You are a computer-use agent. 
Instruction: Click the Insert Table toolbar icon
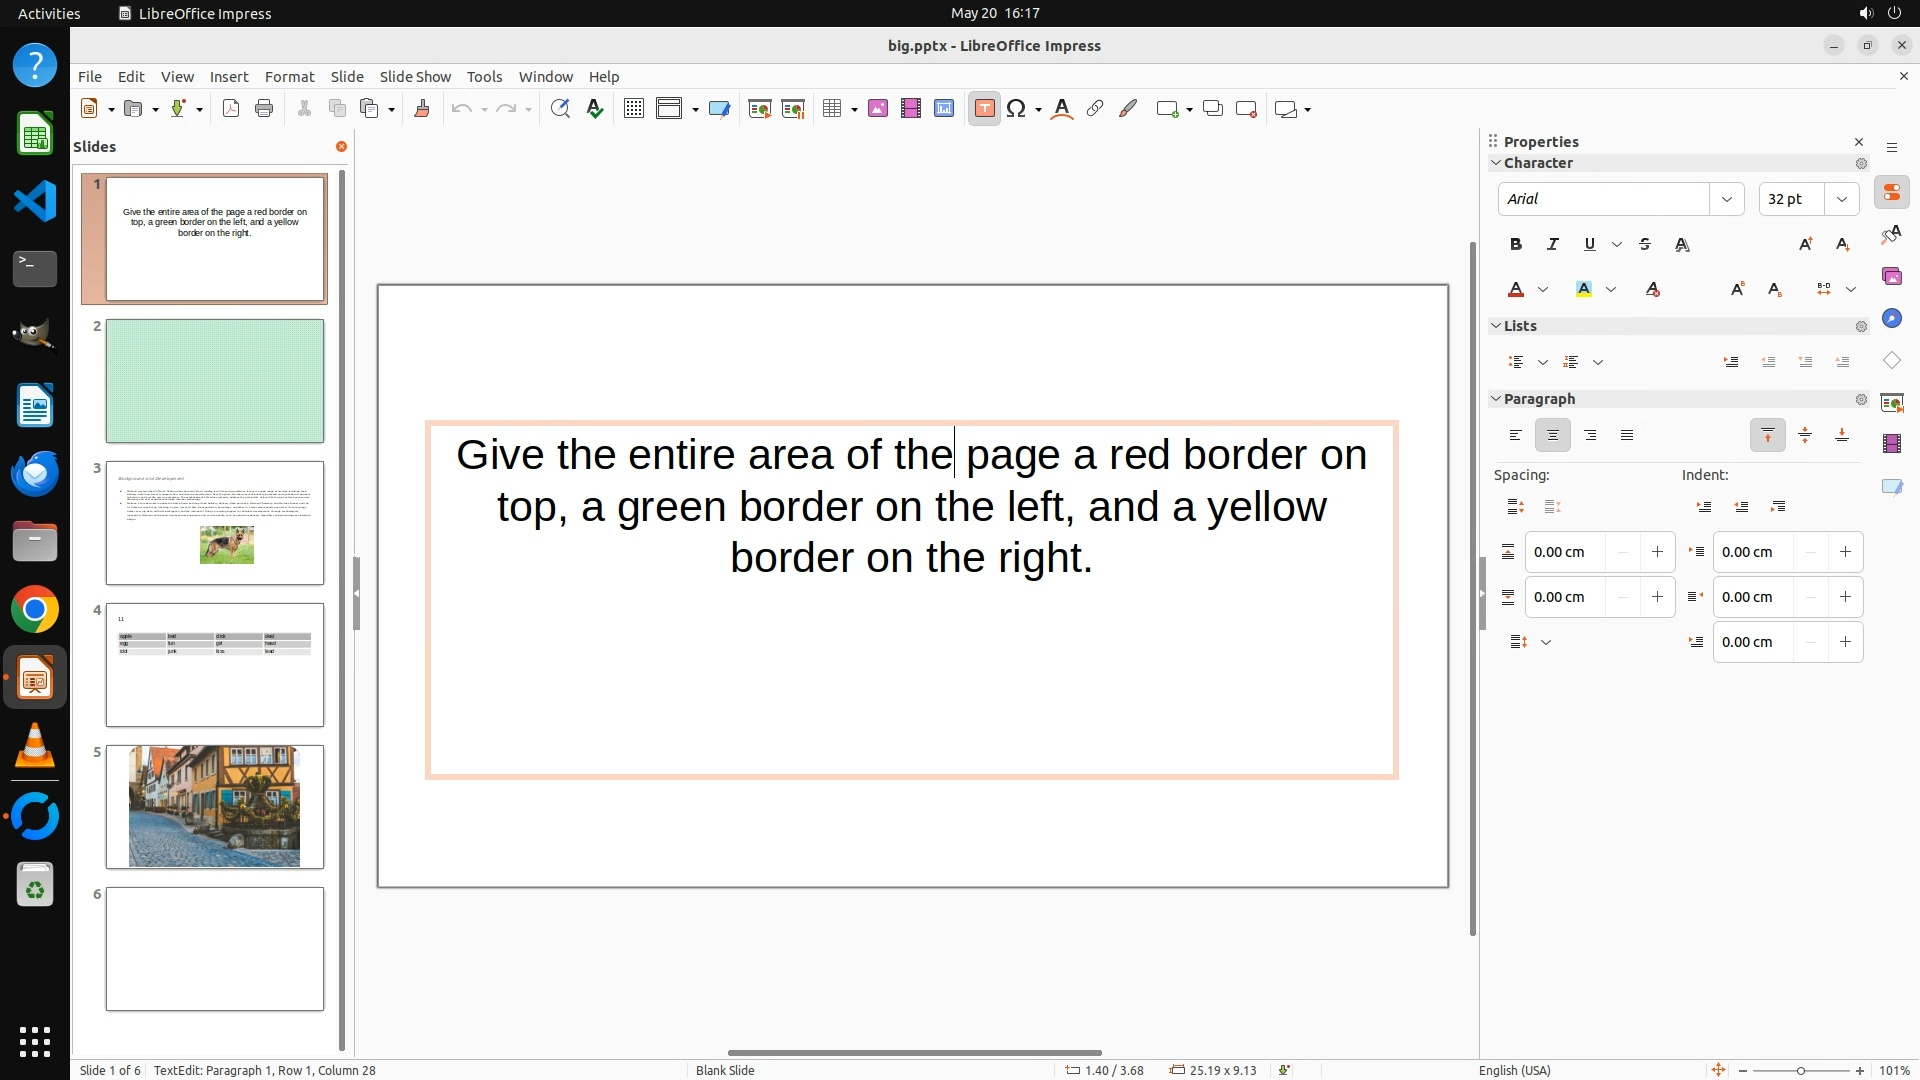point(831,109)
